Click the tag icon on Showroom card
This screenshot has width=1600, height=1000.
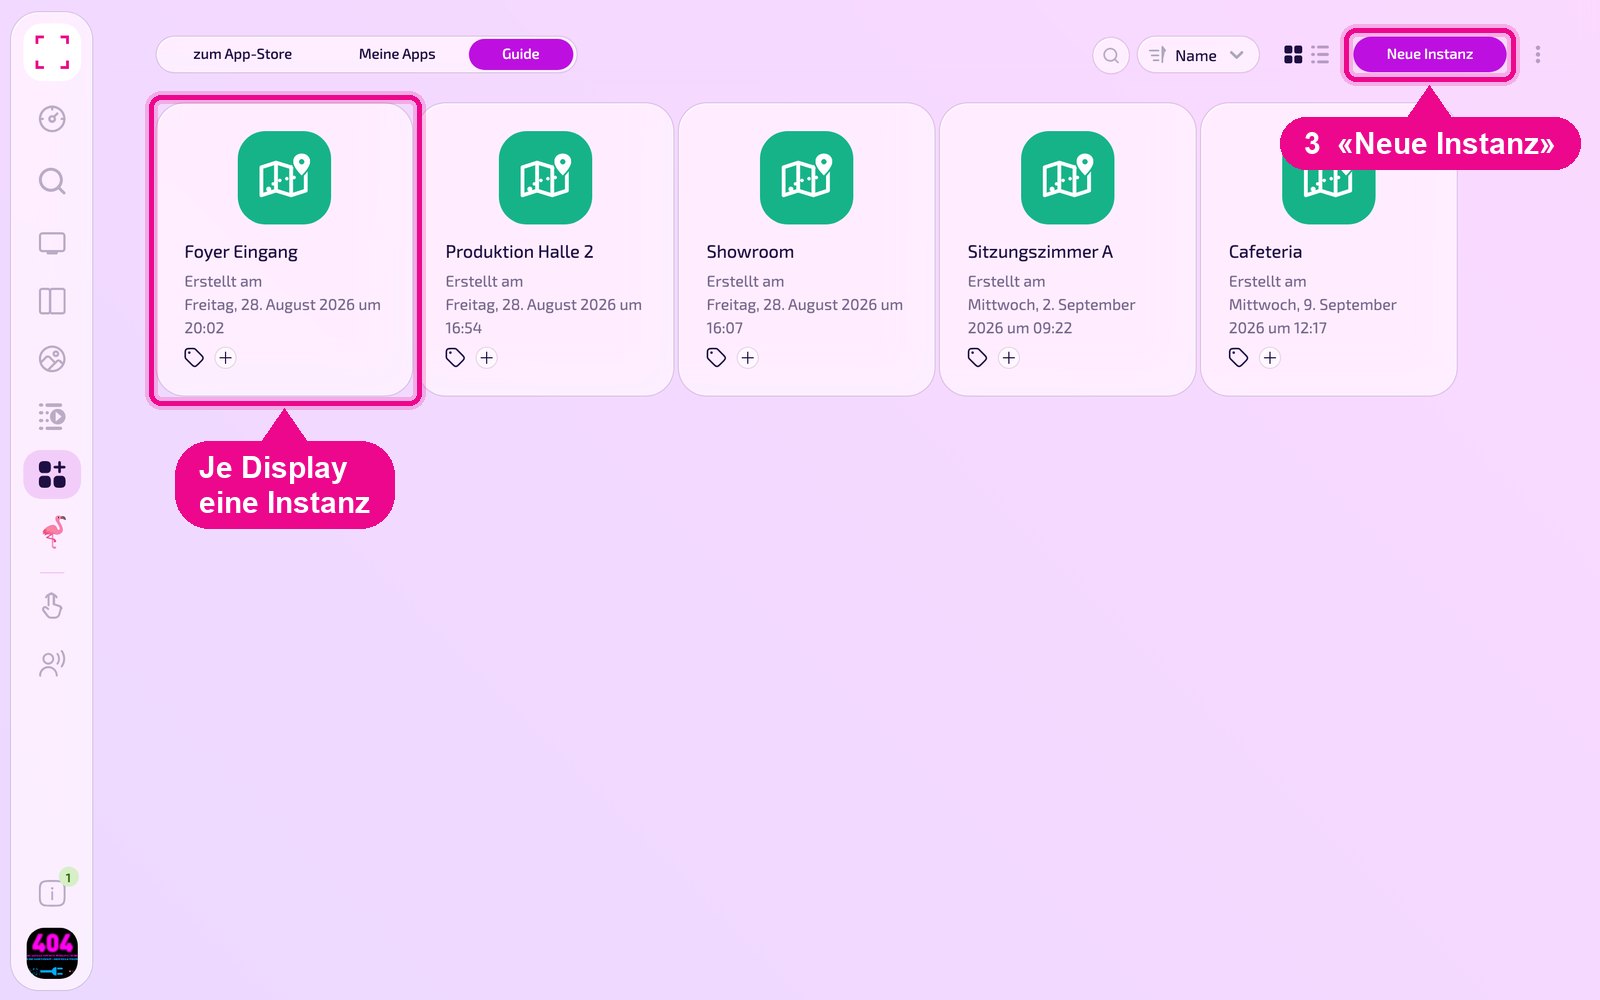point(716,357)
